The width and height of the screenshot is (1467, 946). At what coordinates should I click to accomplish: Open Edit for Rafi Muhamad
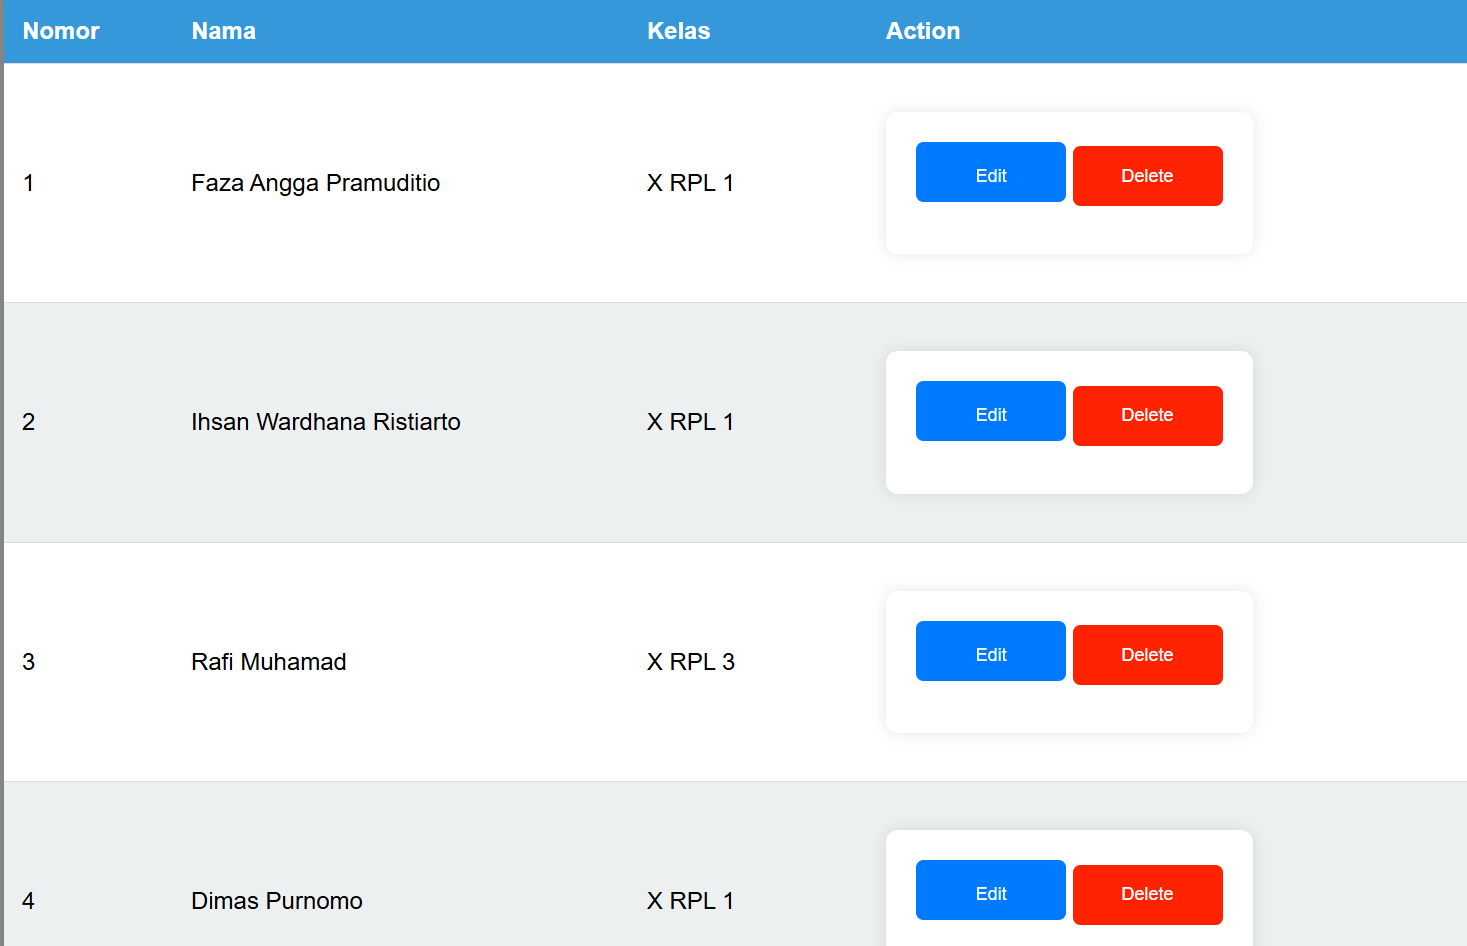point(990,651)
